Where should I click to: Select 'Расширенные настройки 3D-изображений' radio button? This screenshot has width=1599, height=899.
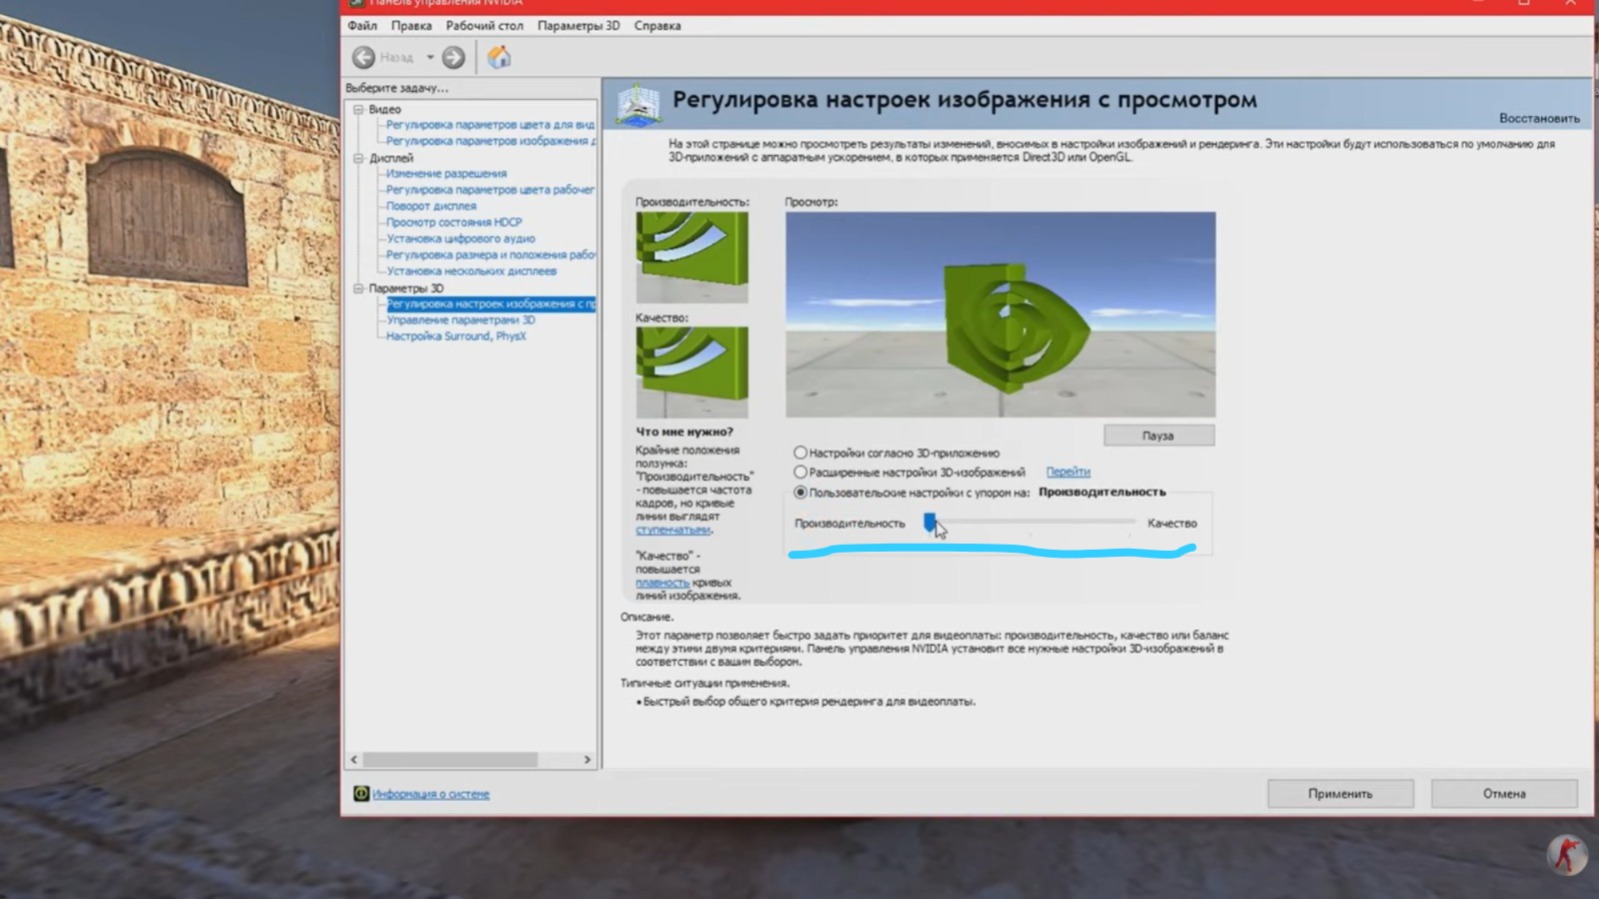click(x=800, y=472)
